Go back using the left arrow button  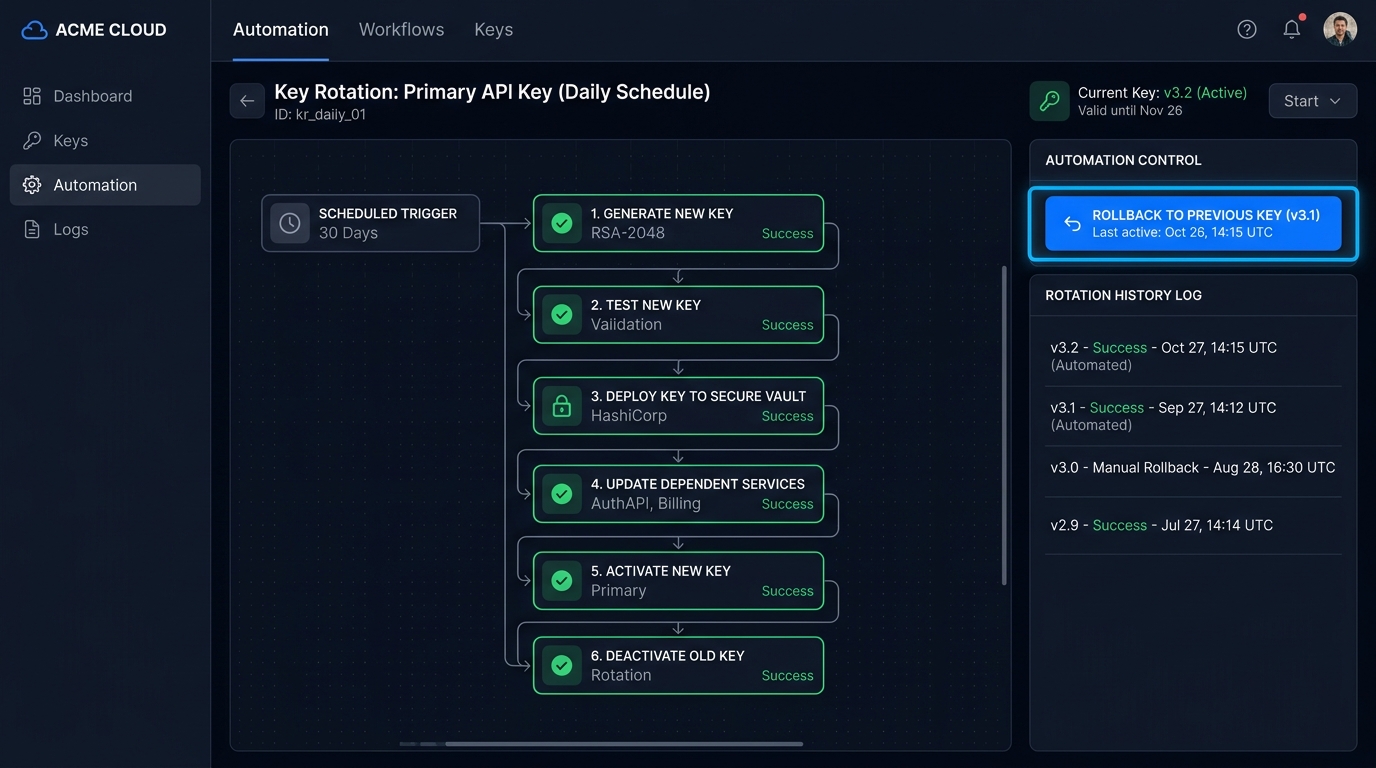(247, 101)
